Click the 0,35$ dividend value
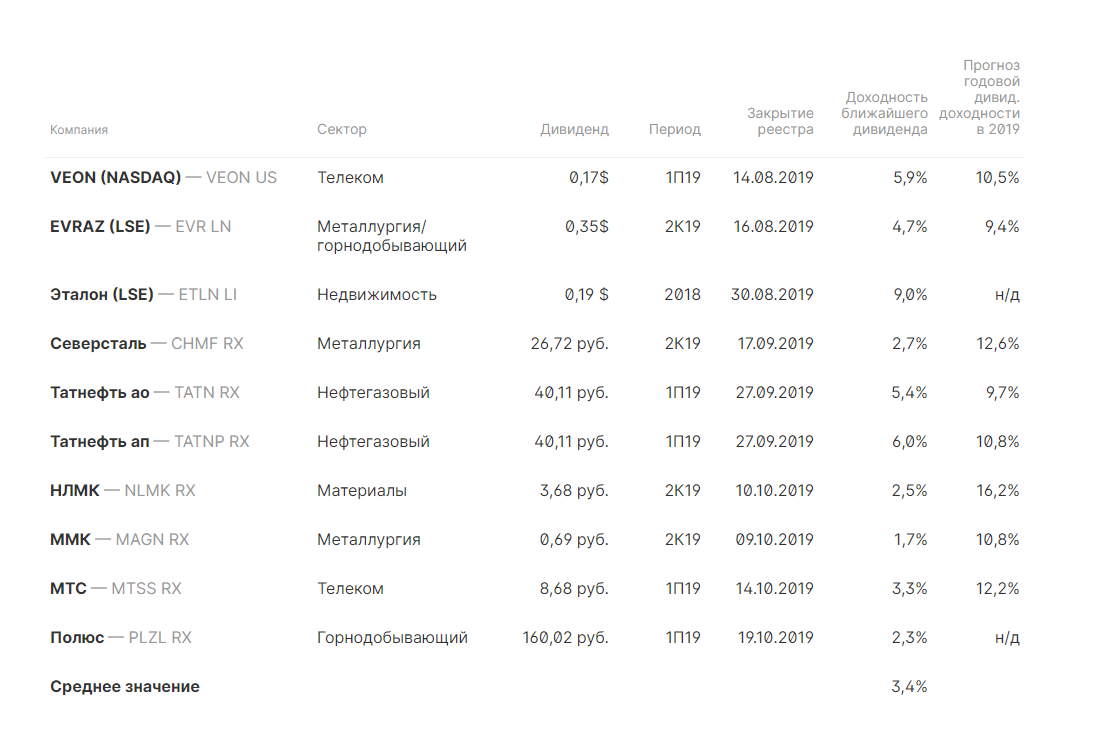The image size is (1094, 740). (587, 226)
